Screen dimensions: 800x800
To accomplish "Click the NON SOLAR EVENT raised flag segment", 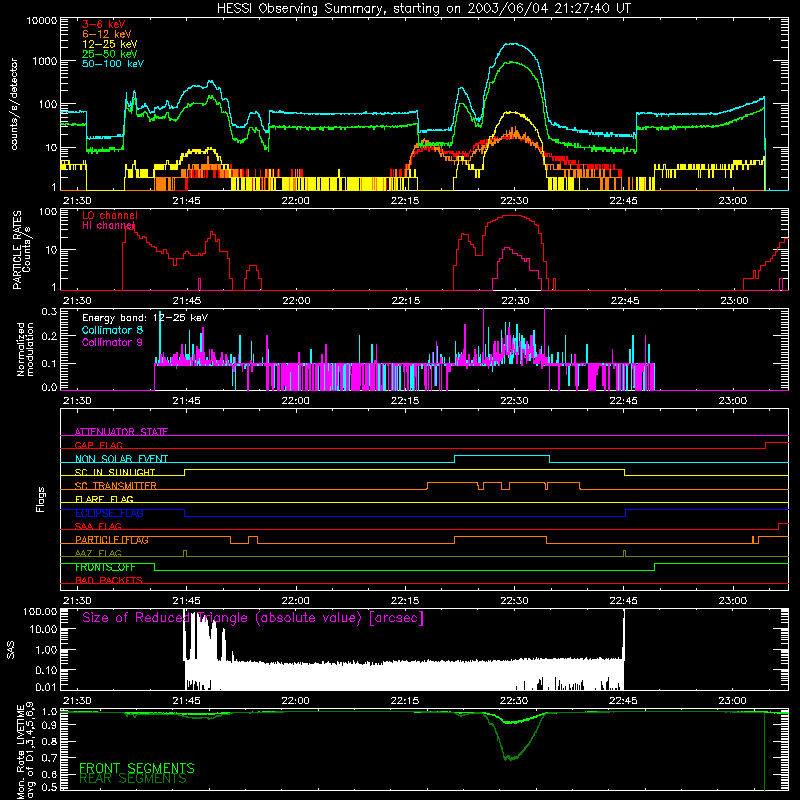I will pos(502,456).
